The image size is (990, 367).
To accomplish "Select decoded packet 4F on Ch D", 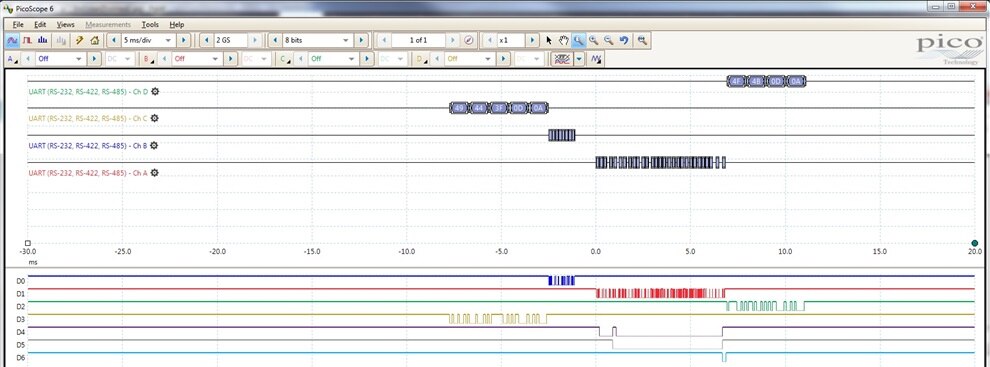I will click(x=736, y=81).
